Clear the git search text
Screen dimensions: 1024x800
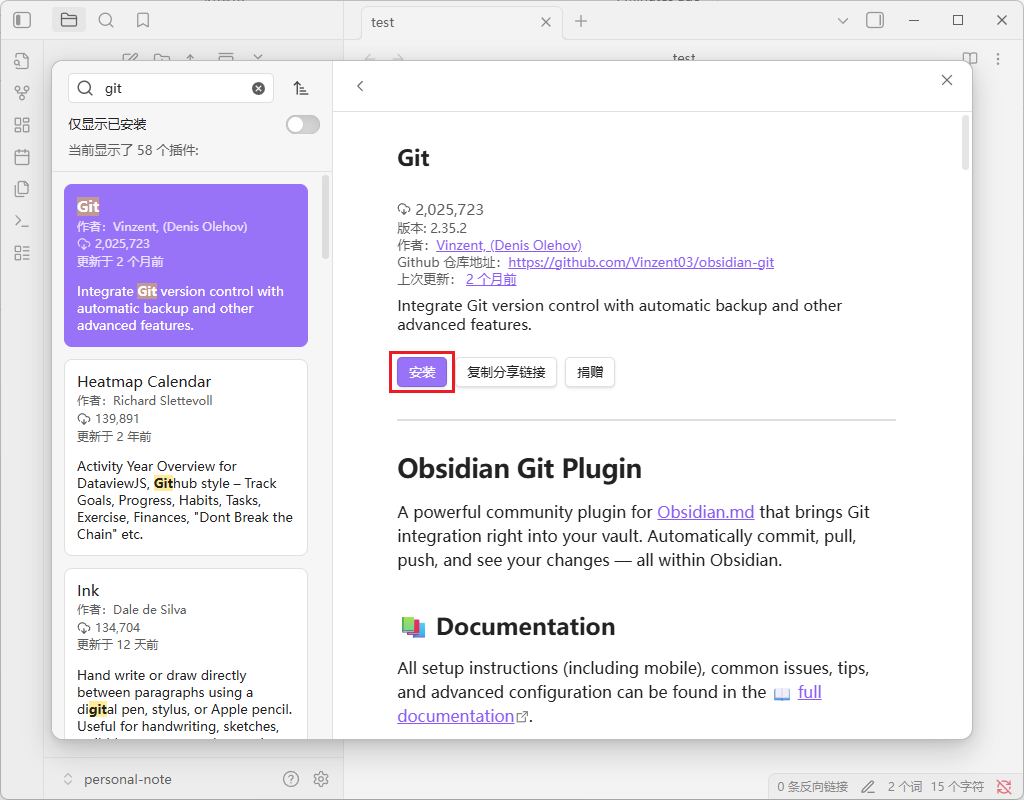pos(258,88)
